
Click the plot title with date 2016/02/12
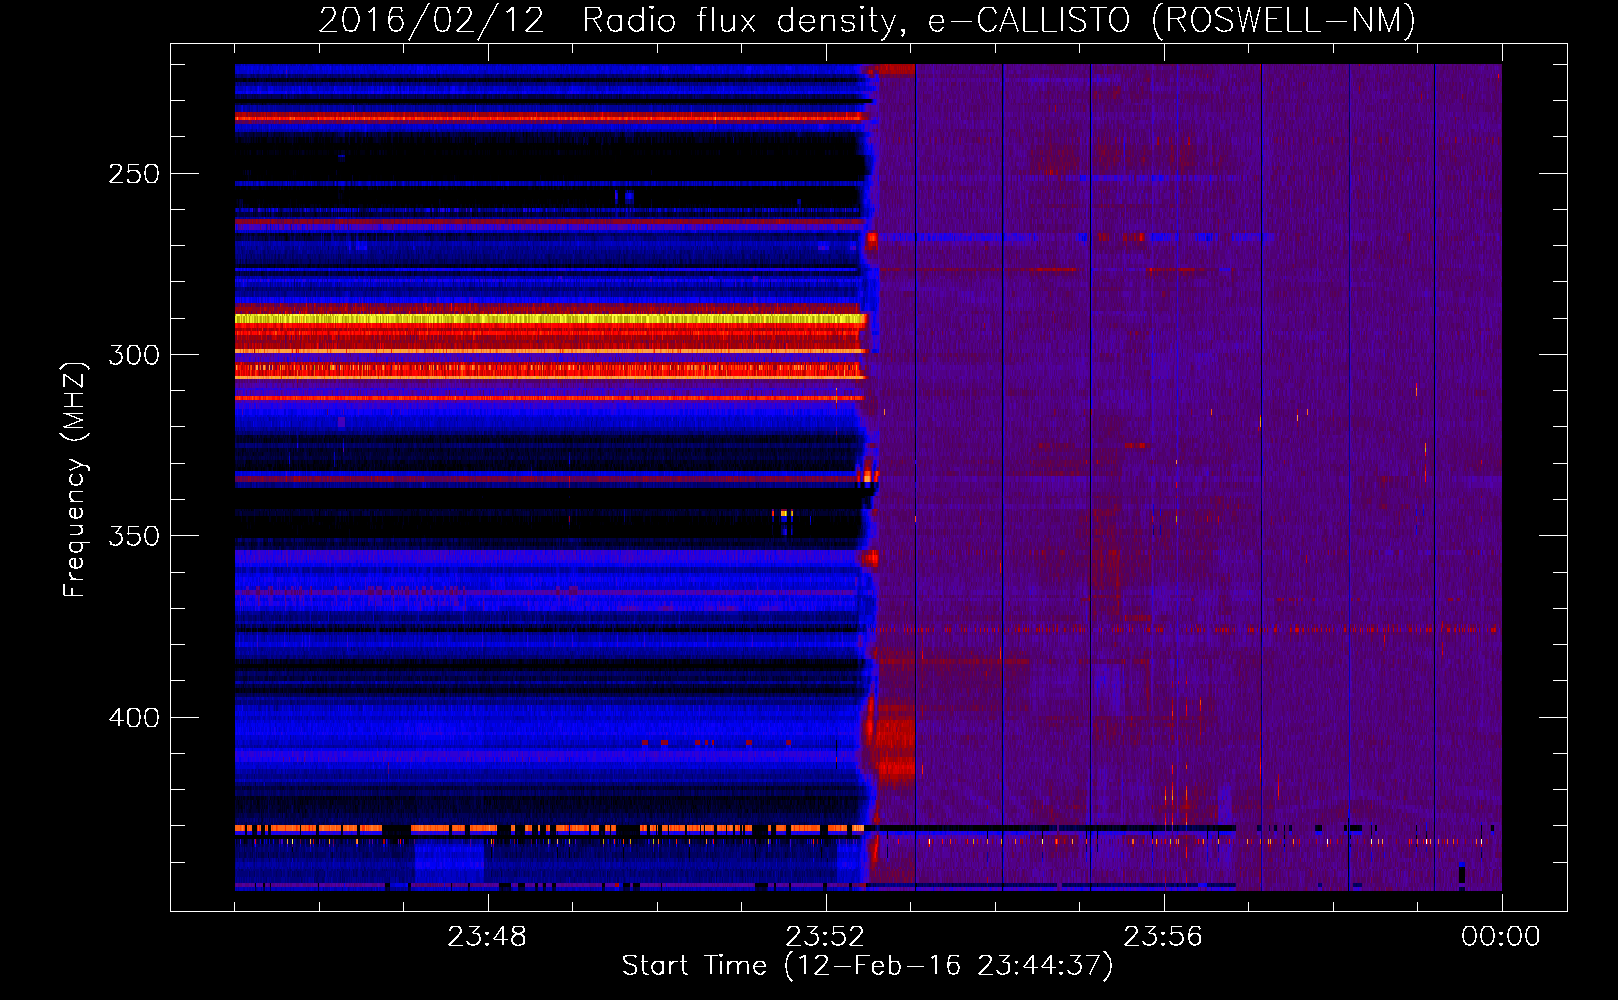867,21
